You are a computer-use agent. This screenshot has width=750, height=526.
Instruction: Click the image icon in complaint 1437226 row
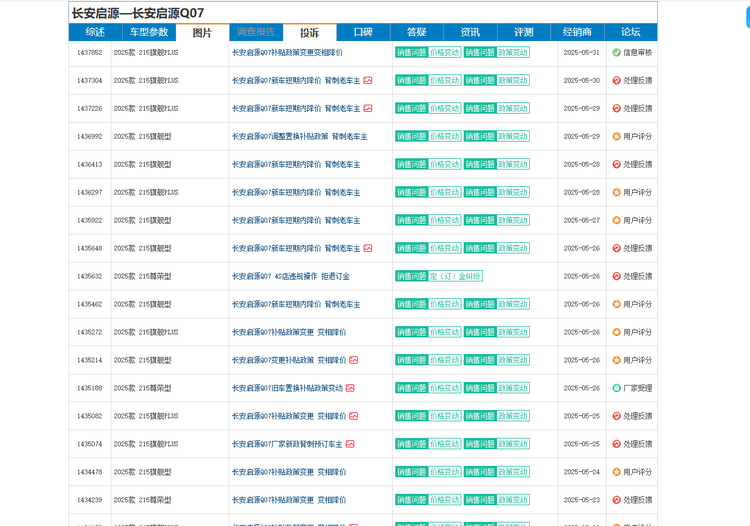pyautogui.click(x=368, y=109)
